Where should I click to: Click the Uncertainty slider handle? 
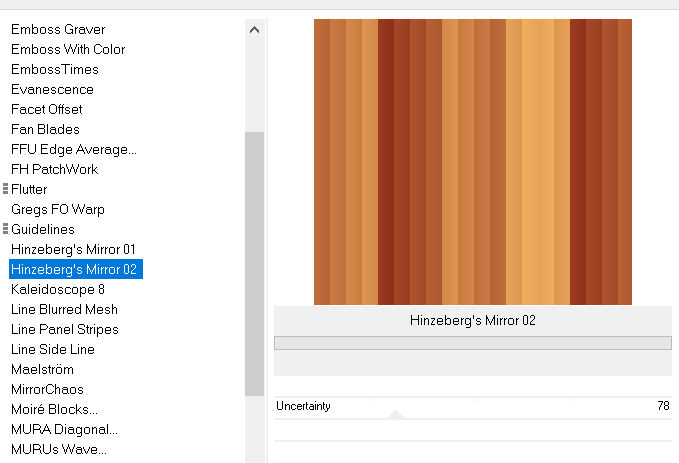pos(395,414)
